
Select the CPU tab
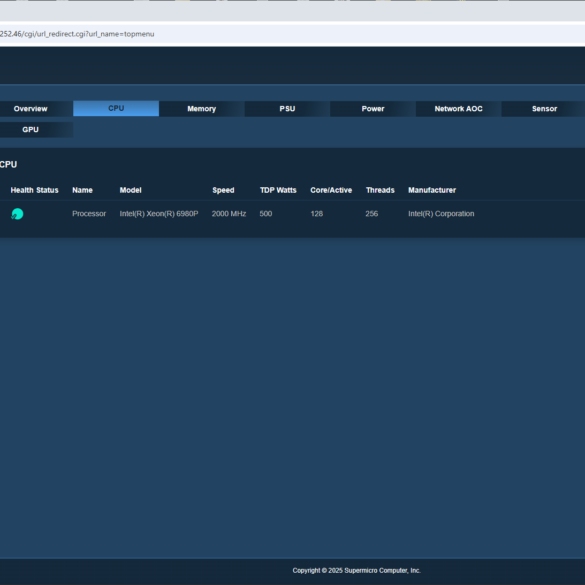tap(116, 108)
